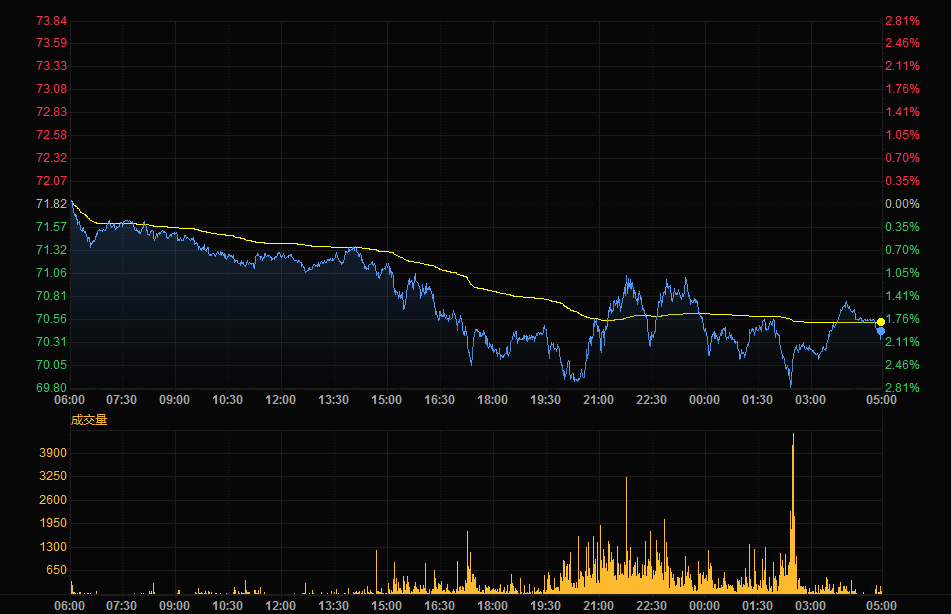Pick the 21:00 time label under price chart
This screenshot has height=614, width=952.
click(x=598, y=400)
